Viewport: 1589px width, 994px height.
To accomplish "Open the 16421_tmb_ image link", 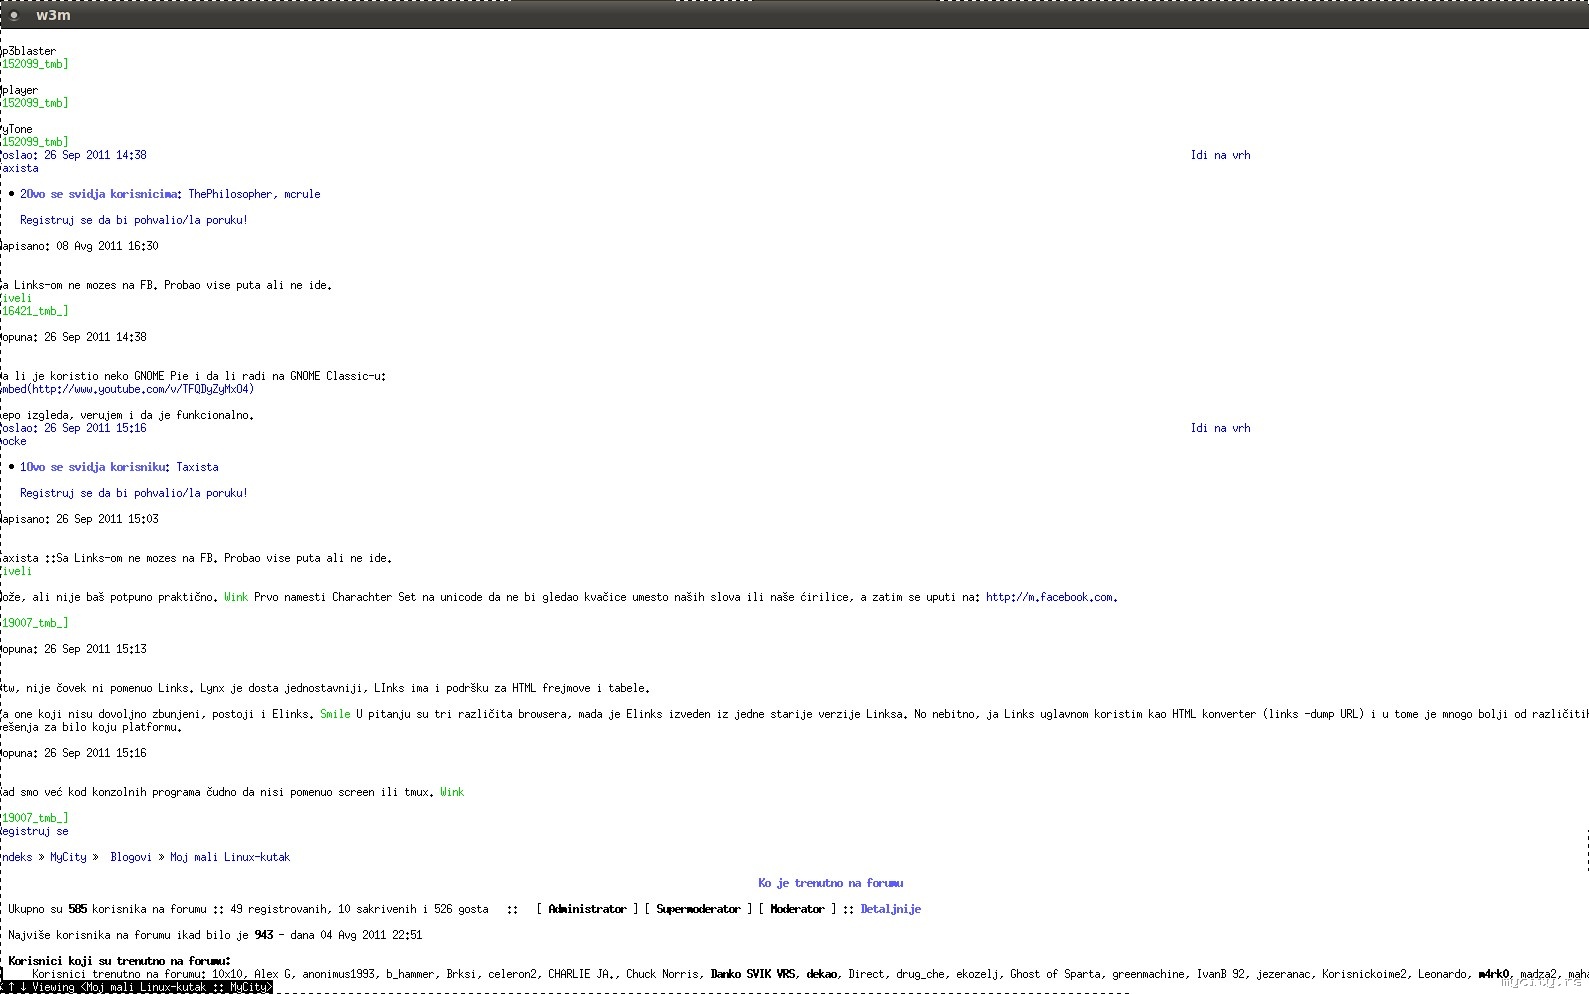I will tap(35, 311).
